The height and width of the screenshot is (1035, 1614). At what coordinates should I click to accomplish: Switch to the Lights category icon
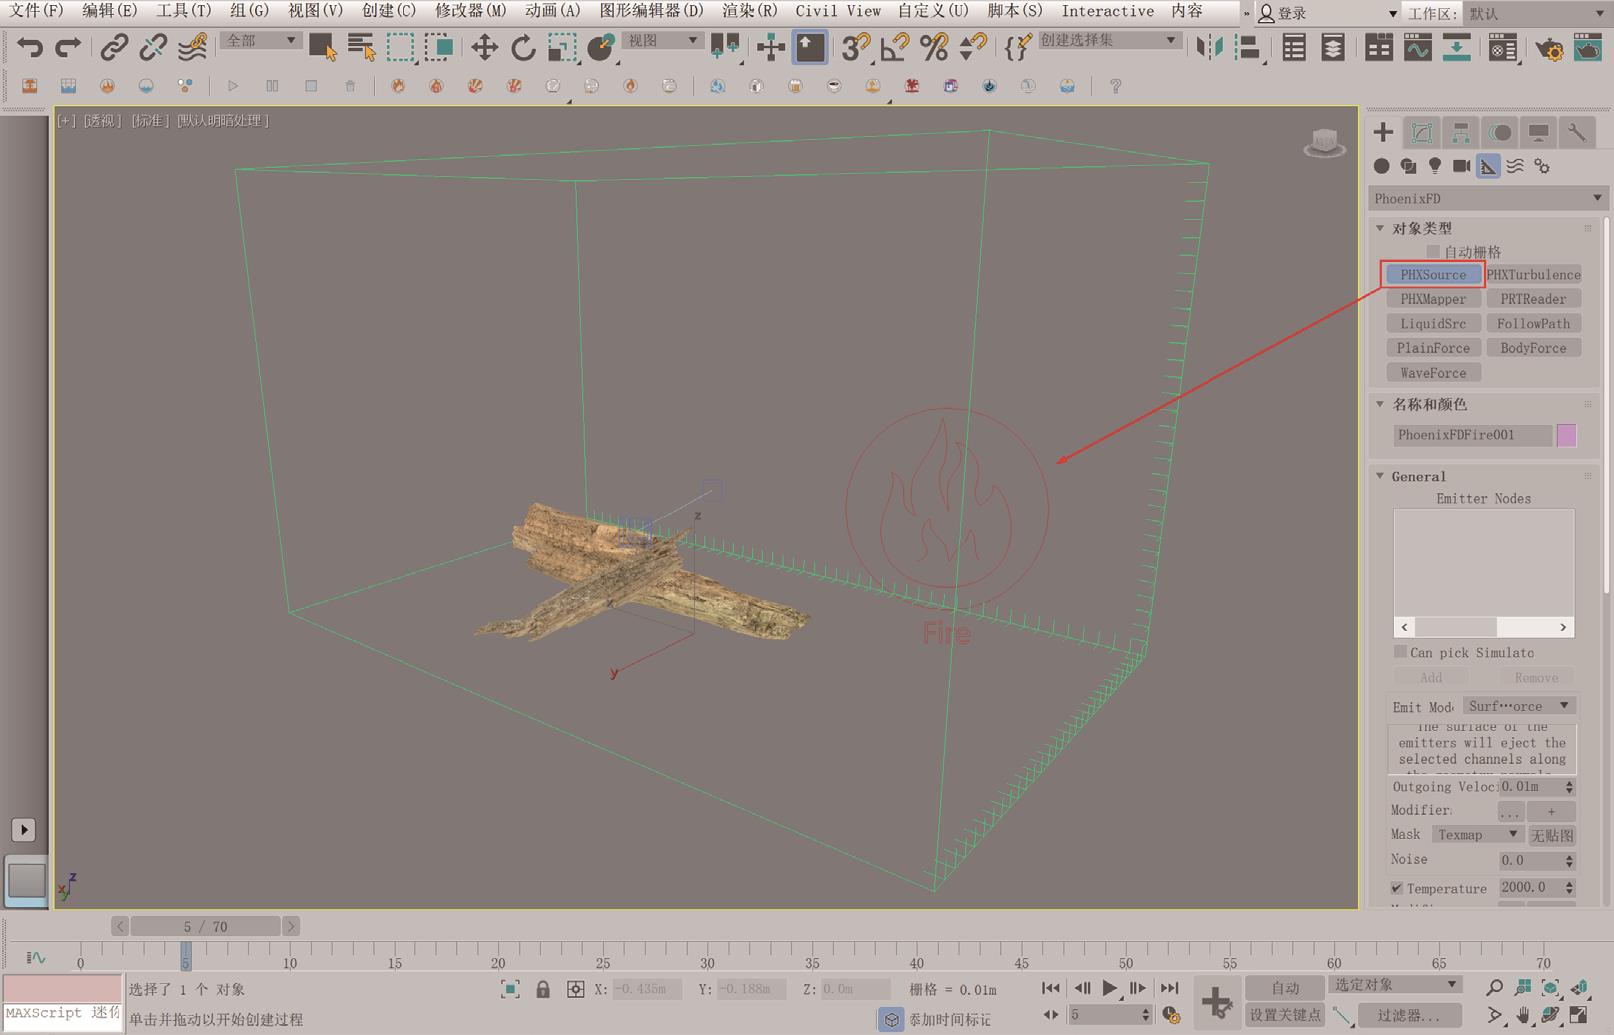(x=1435, y=166)
